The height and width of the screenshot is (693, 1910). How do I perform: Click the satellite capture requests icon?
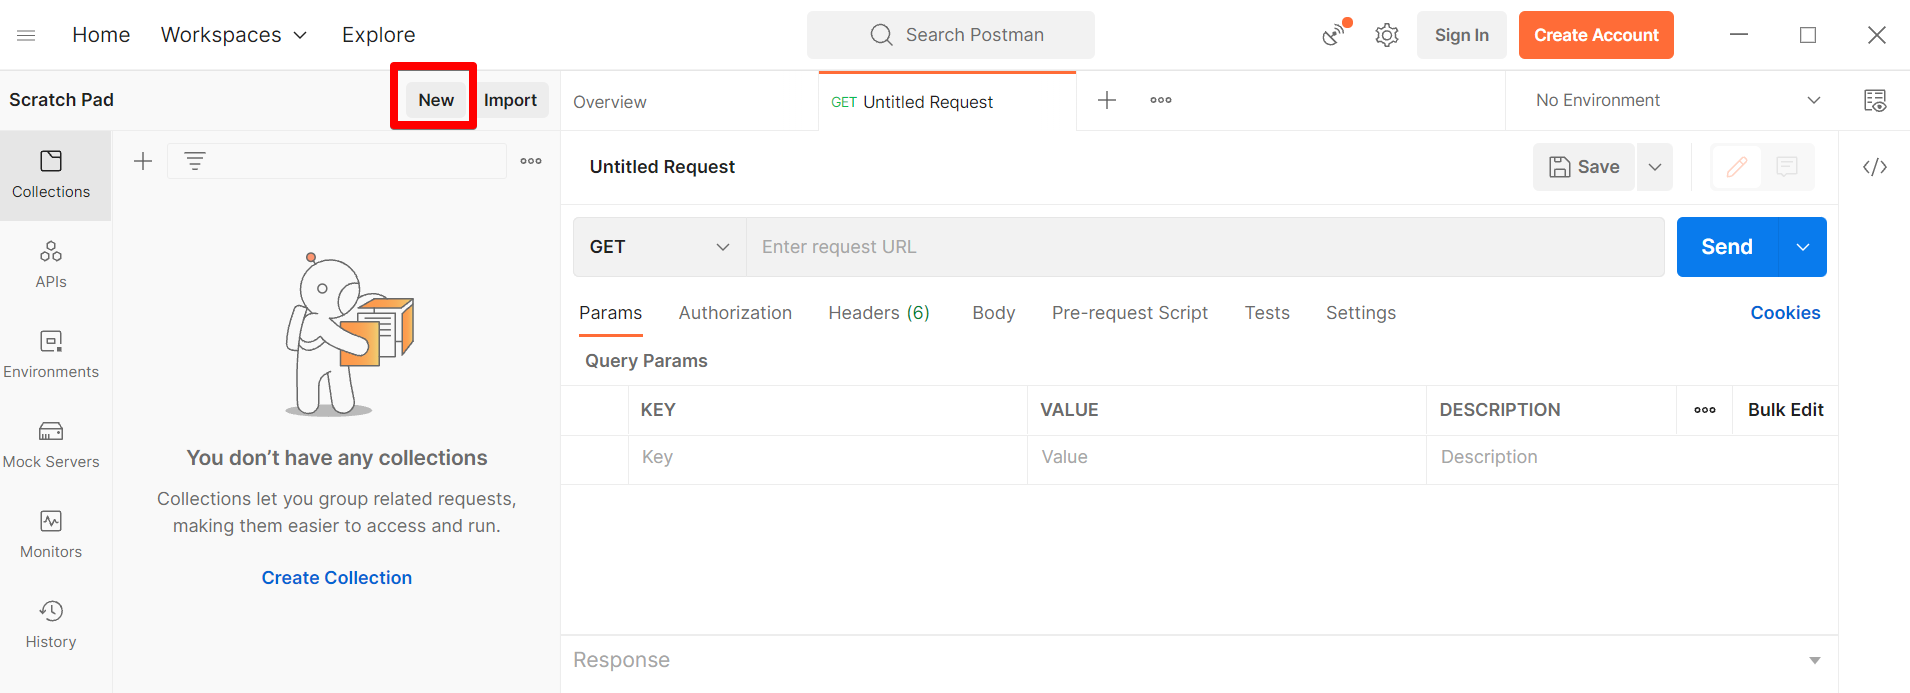click(x=1336, y=34)
